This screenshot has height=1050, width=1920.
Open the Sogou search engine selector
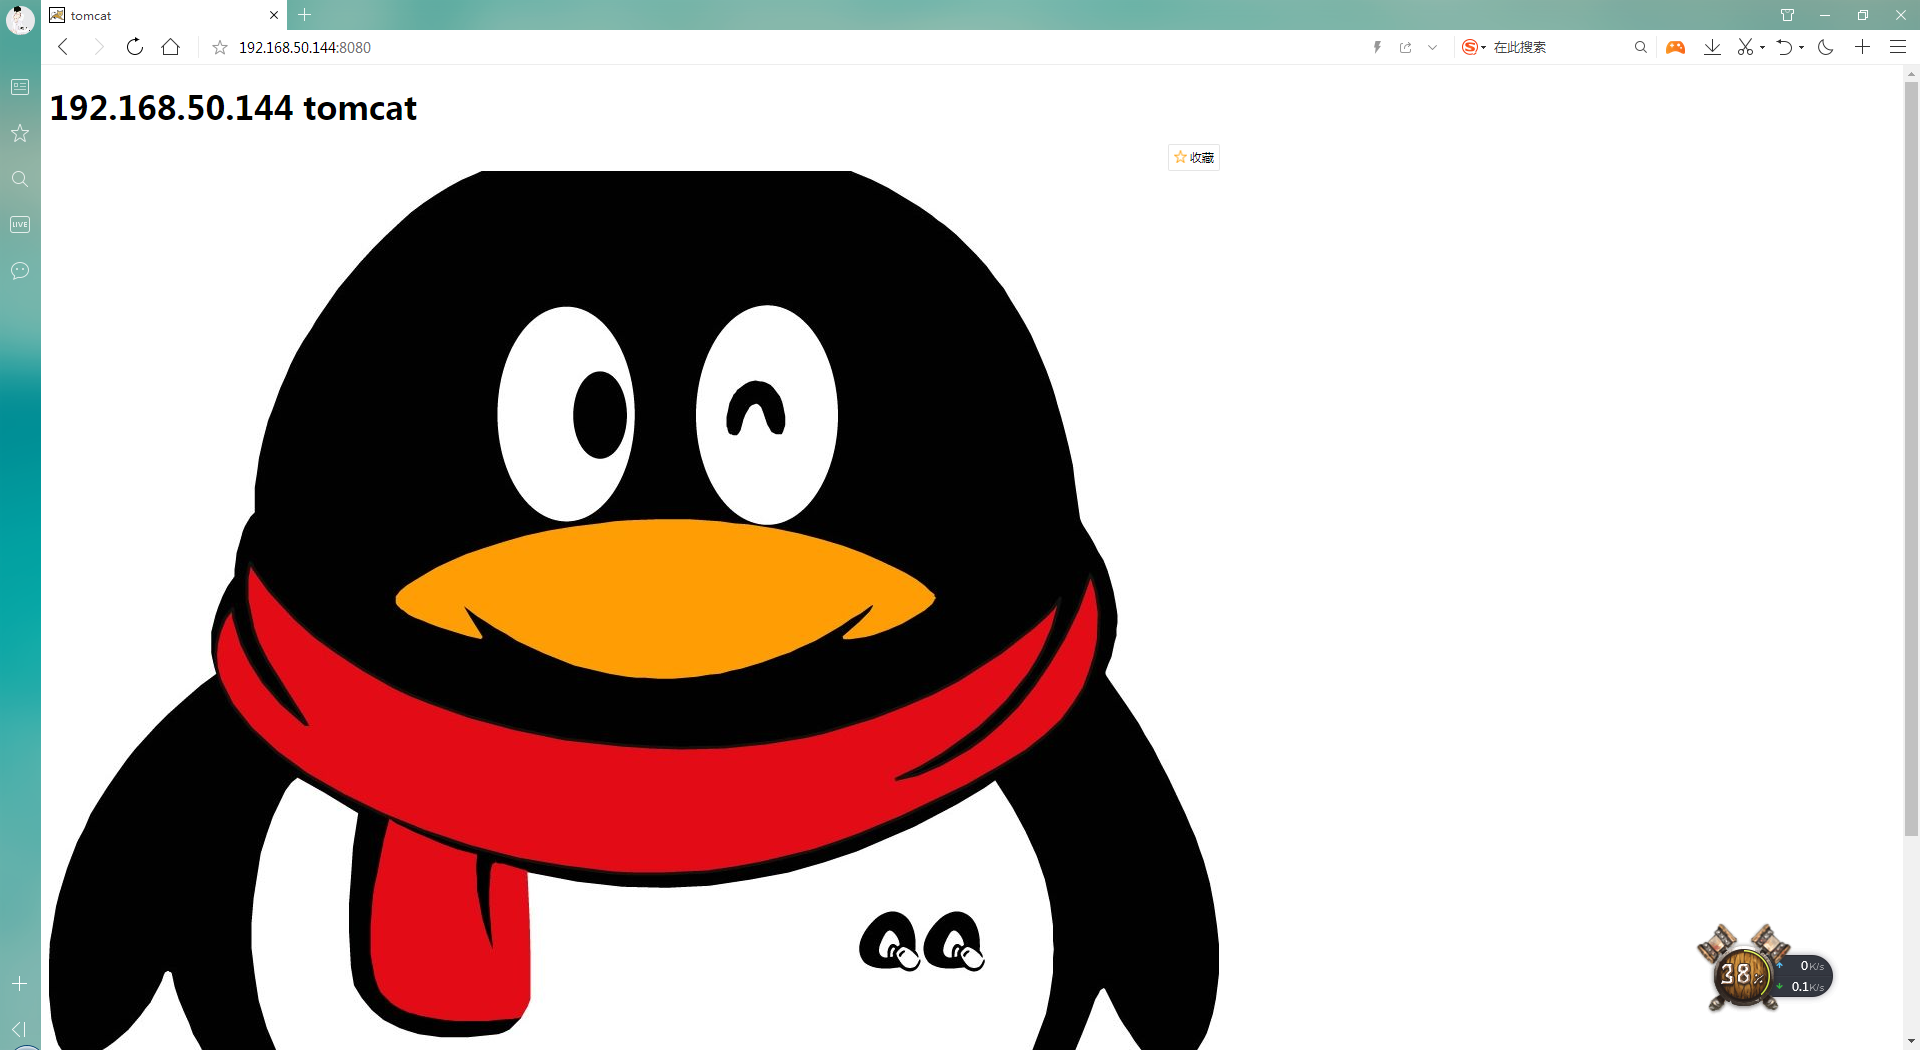[1473, 47]
